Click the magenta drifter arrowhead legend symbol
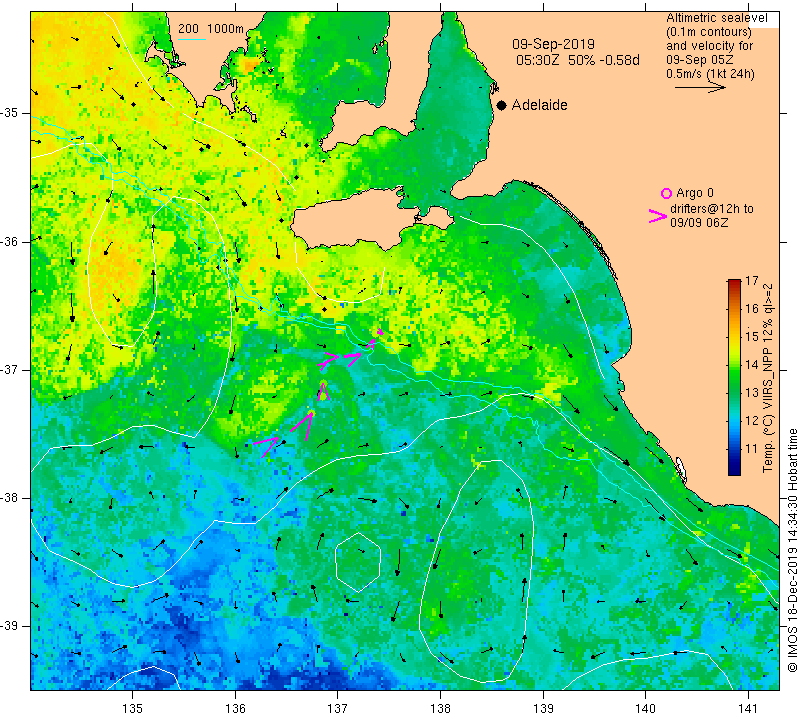 658,216
